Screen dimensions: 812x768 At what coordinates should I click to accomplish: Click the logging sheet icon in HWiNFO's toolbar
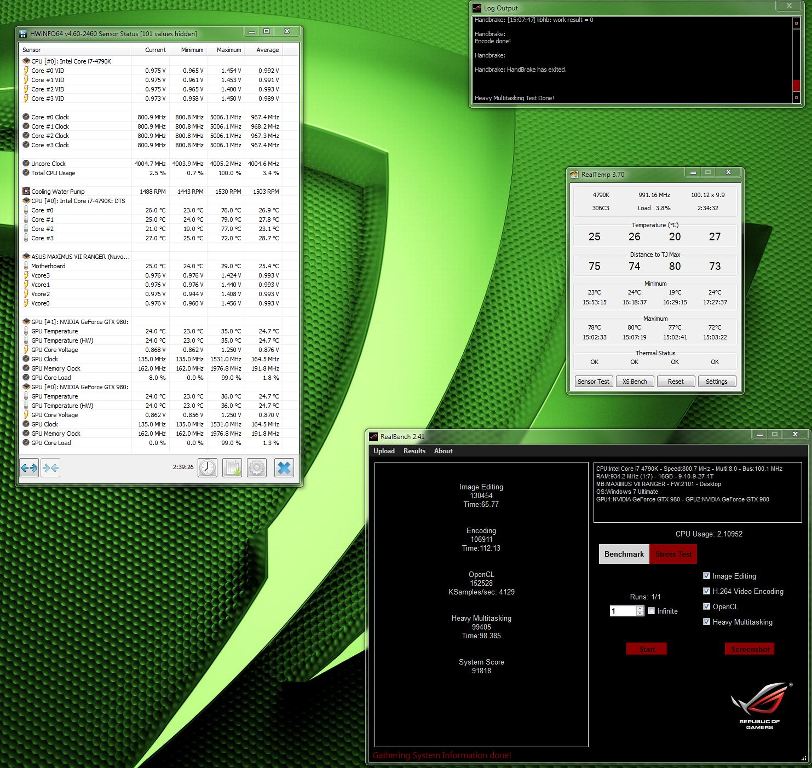232,468
